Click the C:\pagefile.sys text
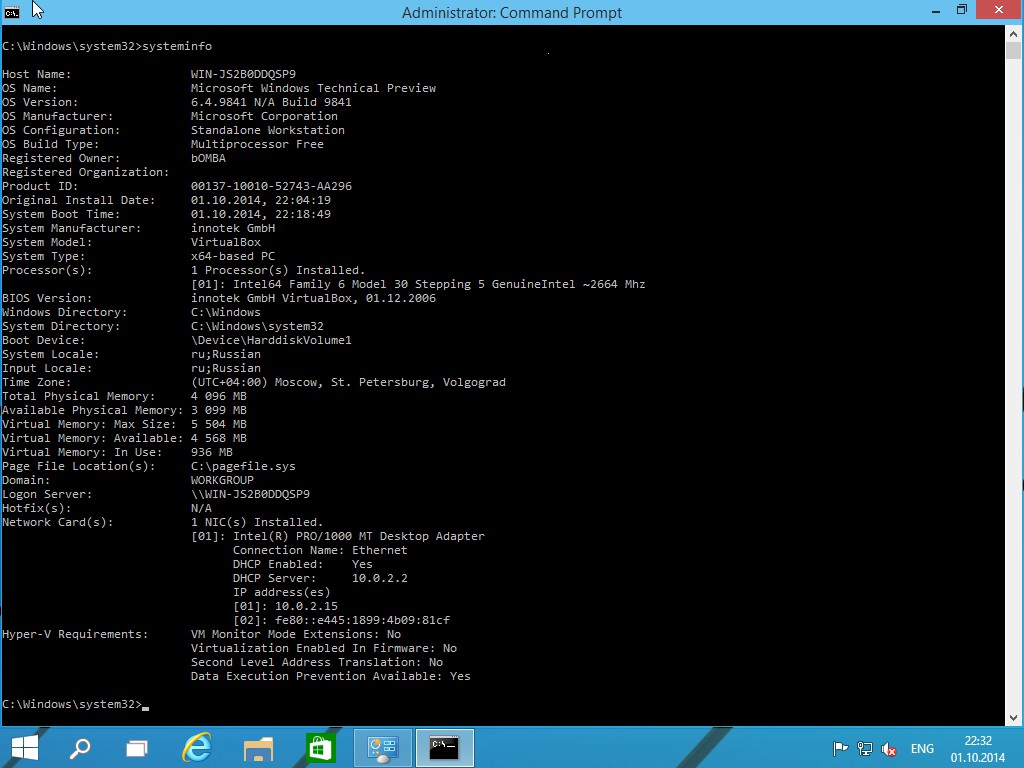Image resolution: width=1024 pixels, height=768 pixels. (243, 466)
